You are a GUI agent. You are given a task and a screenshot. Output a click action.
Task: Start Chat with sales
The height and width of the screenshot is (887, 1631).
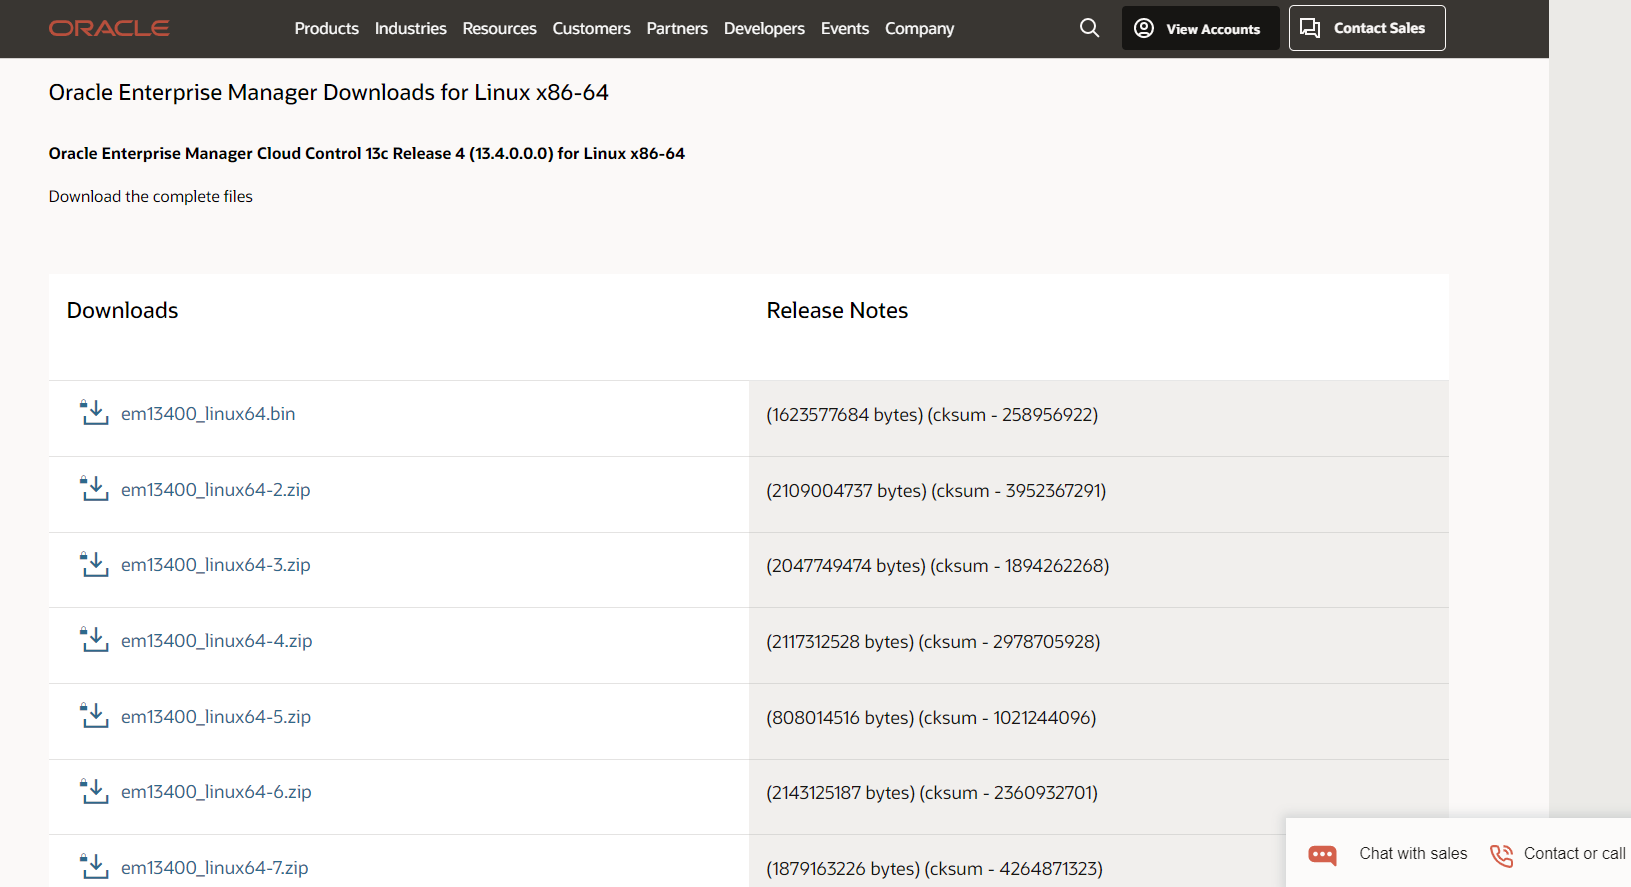tap(1413, 853)
